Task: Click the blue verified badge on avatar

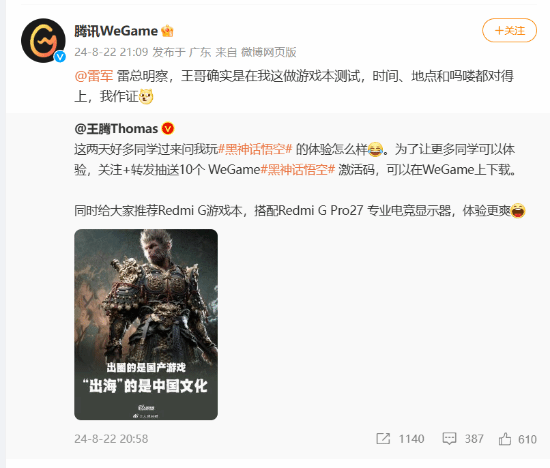Action: (x=60, y=56)
